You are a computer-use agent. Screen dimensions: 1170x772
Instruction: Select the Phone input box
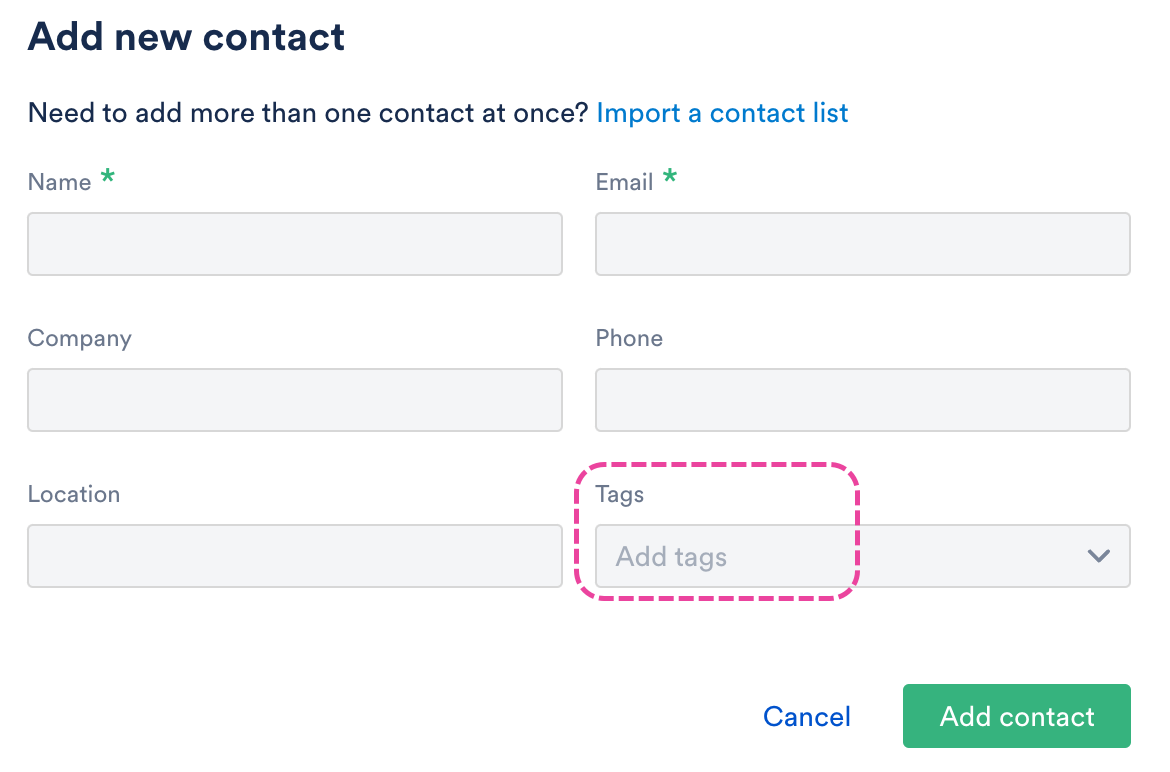[862, 400]
